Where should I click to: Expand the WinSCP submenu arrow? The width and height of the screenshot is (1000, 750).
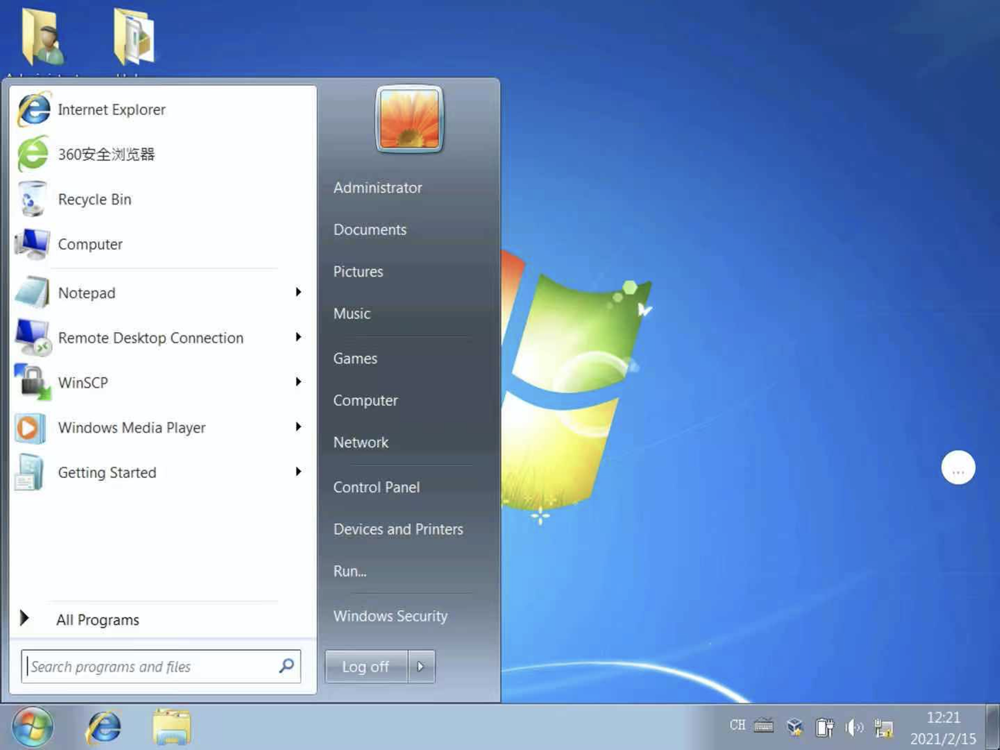click(298, 381)
